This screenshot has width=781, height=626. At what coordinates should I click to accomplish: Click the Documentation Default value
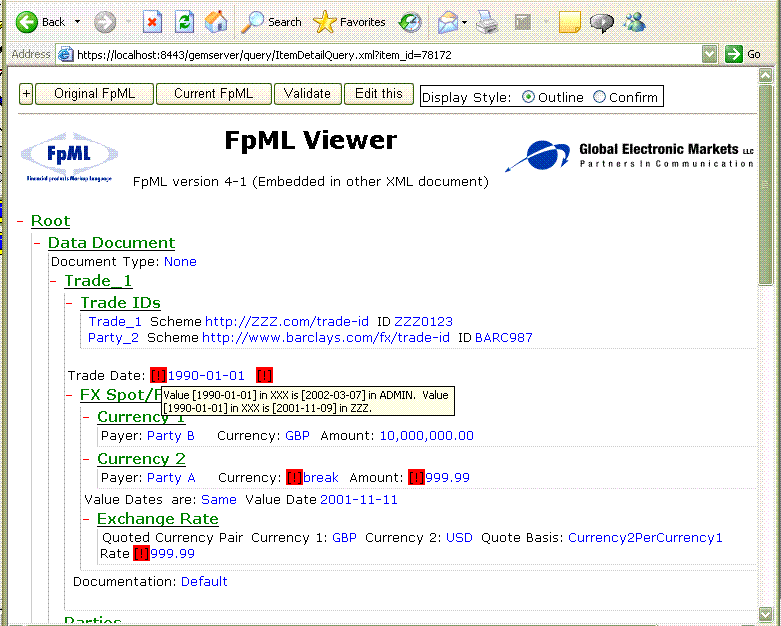pos(204,582)
